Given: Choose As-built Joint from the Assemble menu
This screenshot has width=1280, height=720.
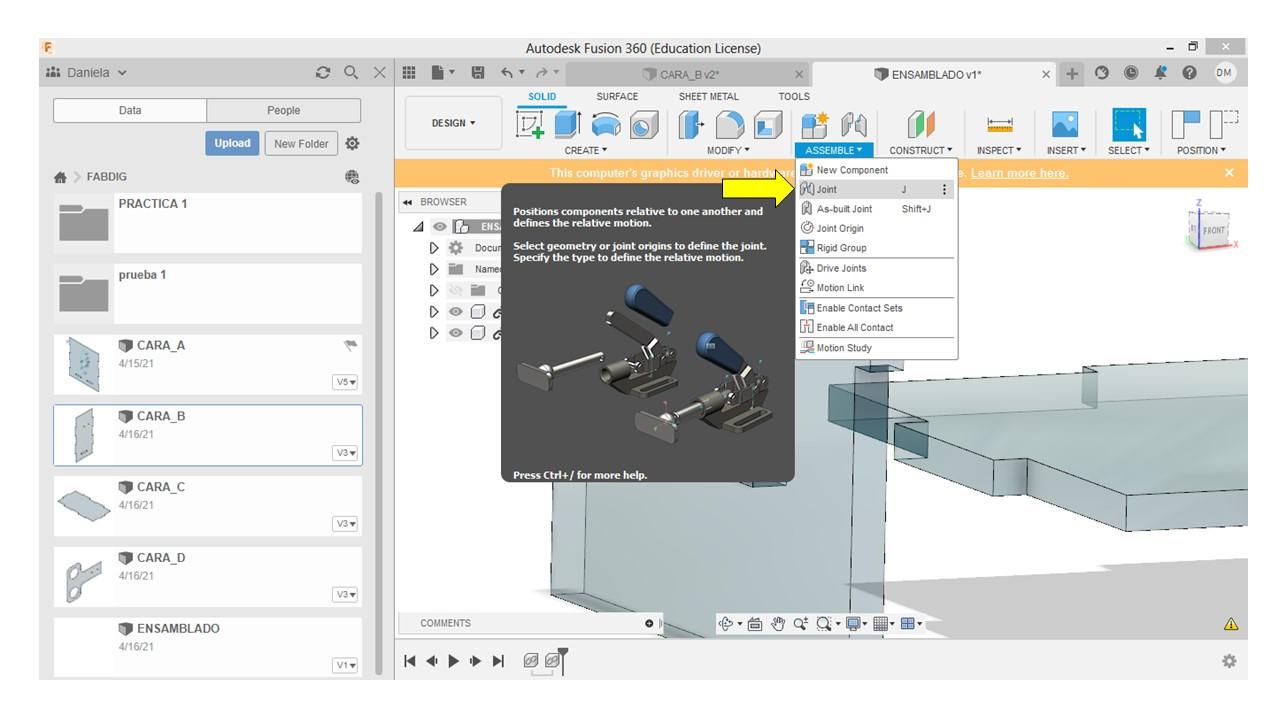Looking at the screenshot, I should point(876,209).
